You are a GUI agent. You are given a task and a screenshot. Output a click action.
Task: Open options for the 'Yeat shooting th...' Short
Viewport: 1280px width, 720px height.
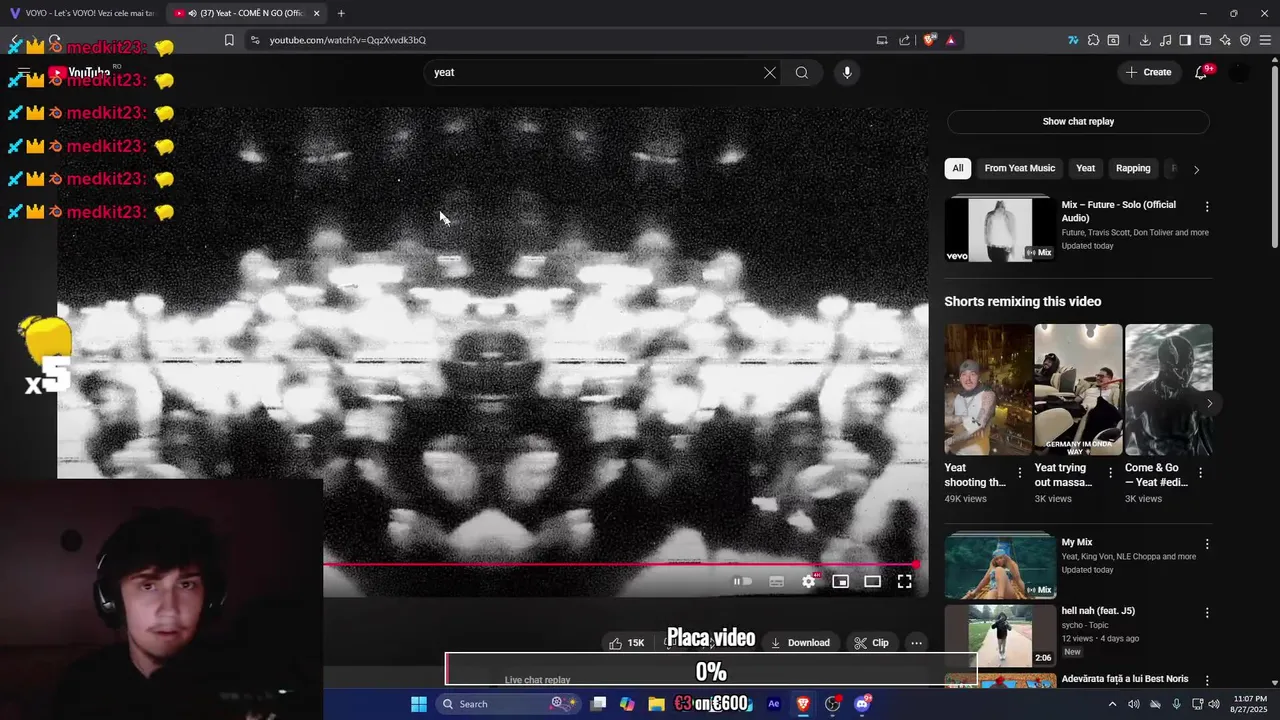pyautogui.click(x=1020, y=472)
